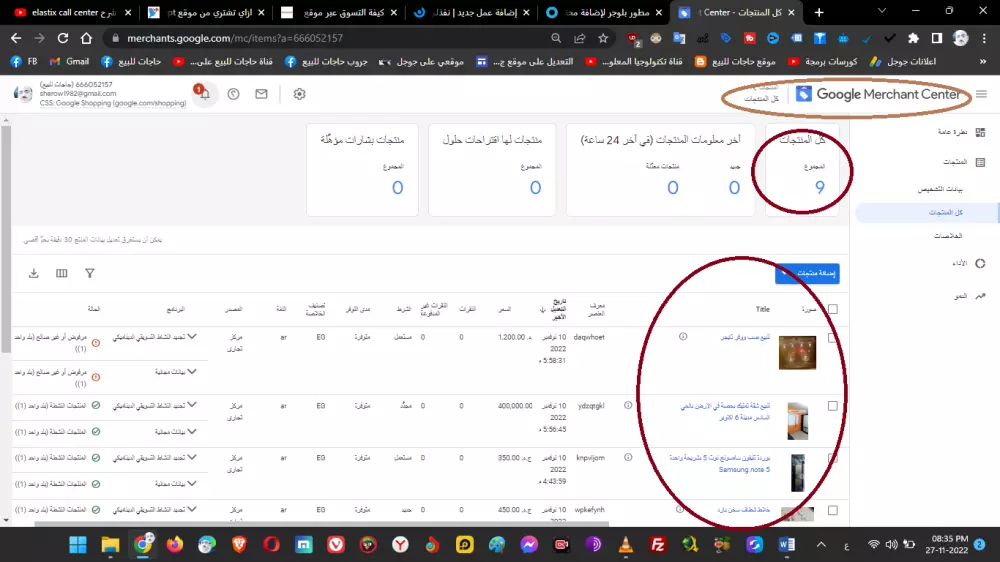Image resolution: width=1000 pixels, height=562 pixels.
Task: Open Products section in sidebar
Action: (x=954, y=162)
